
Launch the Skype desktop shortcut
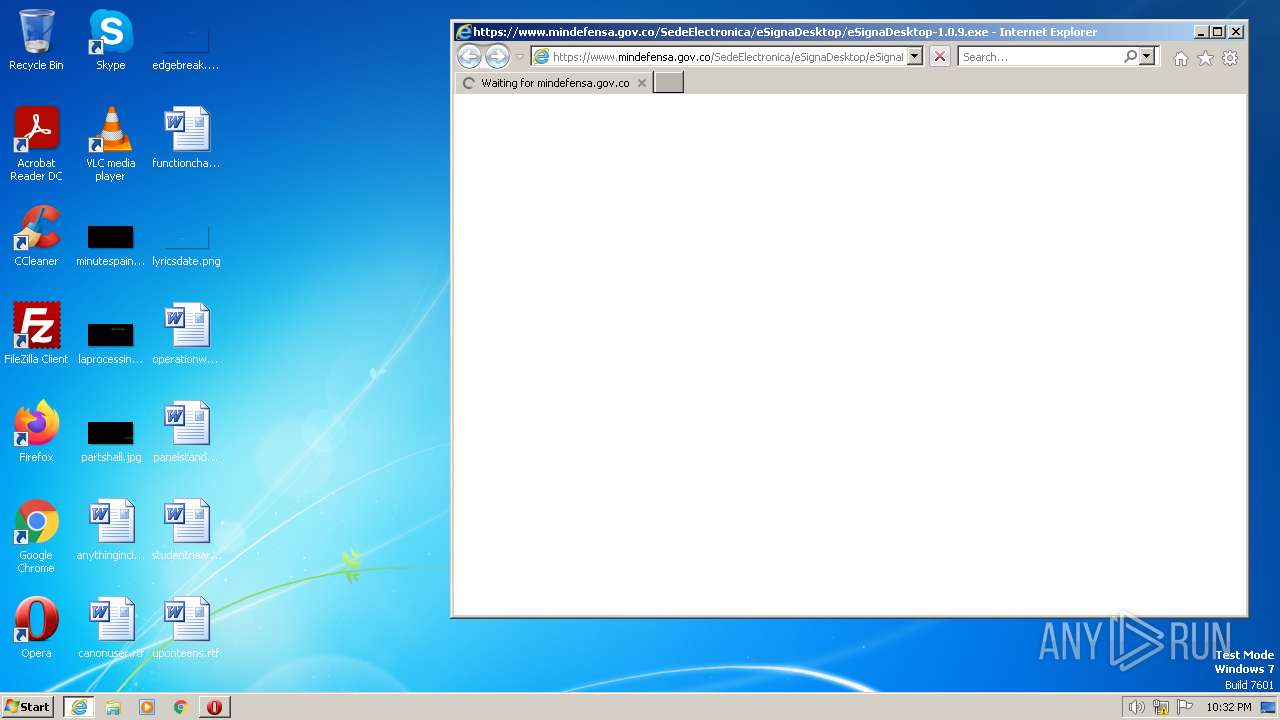point(111,40)
